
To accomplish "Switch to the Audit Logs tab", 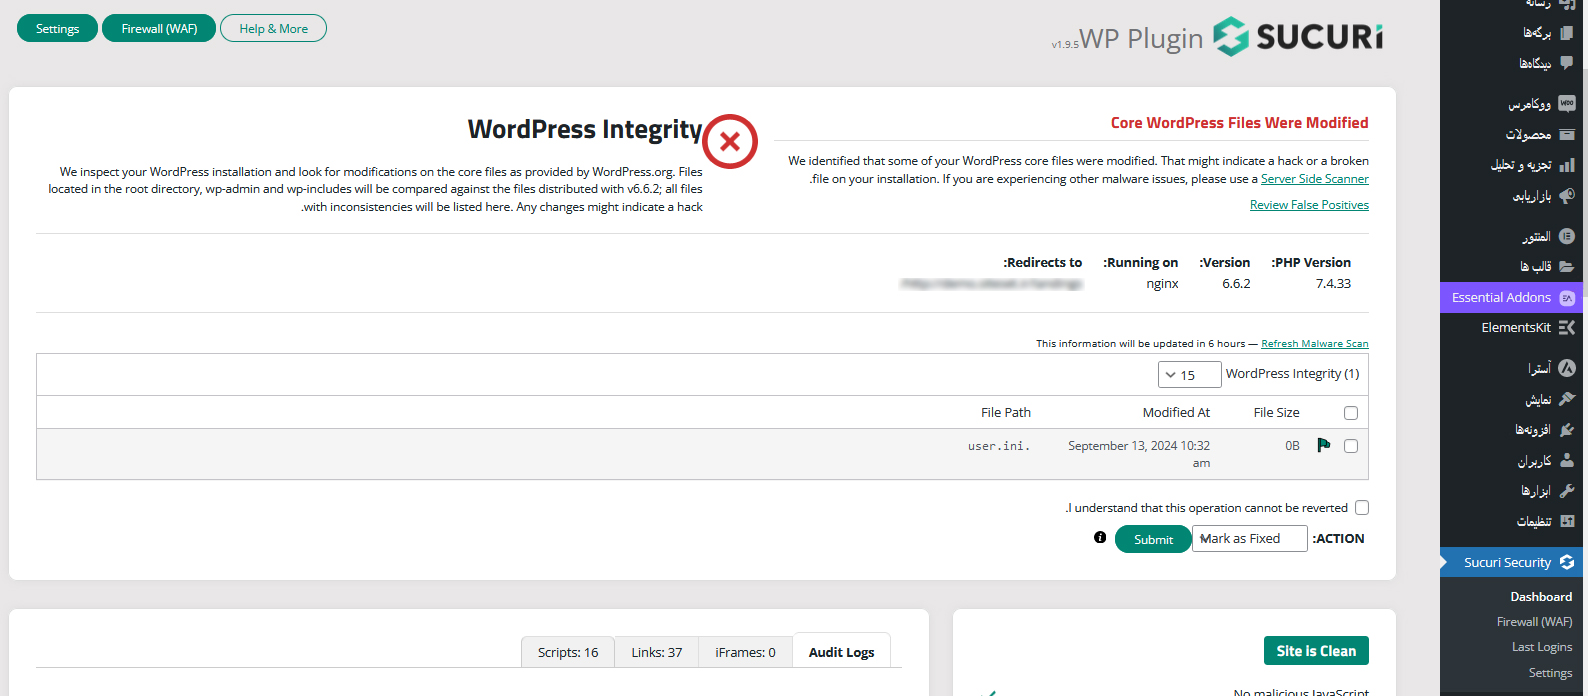I will (842, 652).
